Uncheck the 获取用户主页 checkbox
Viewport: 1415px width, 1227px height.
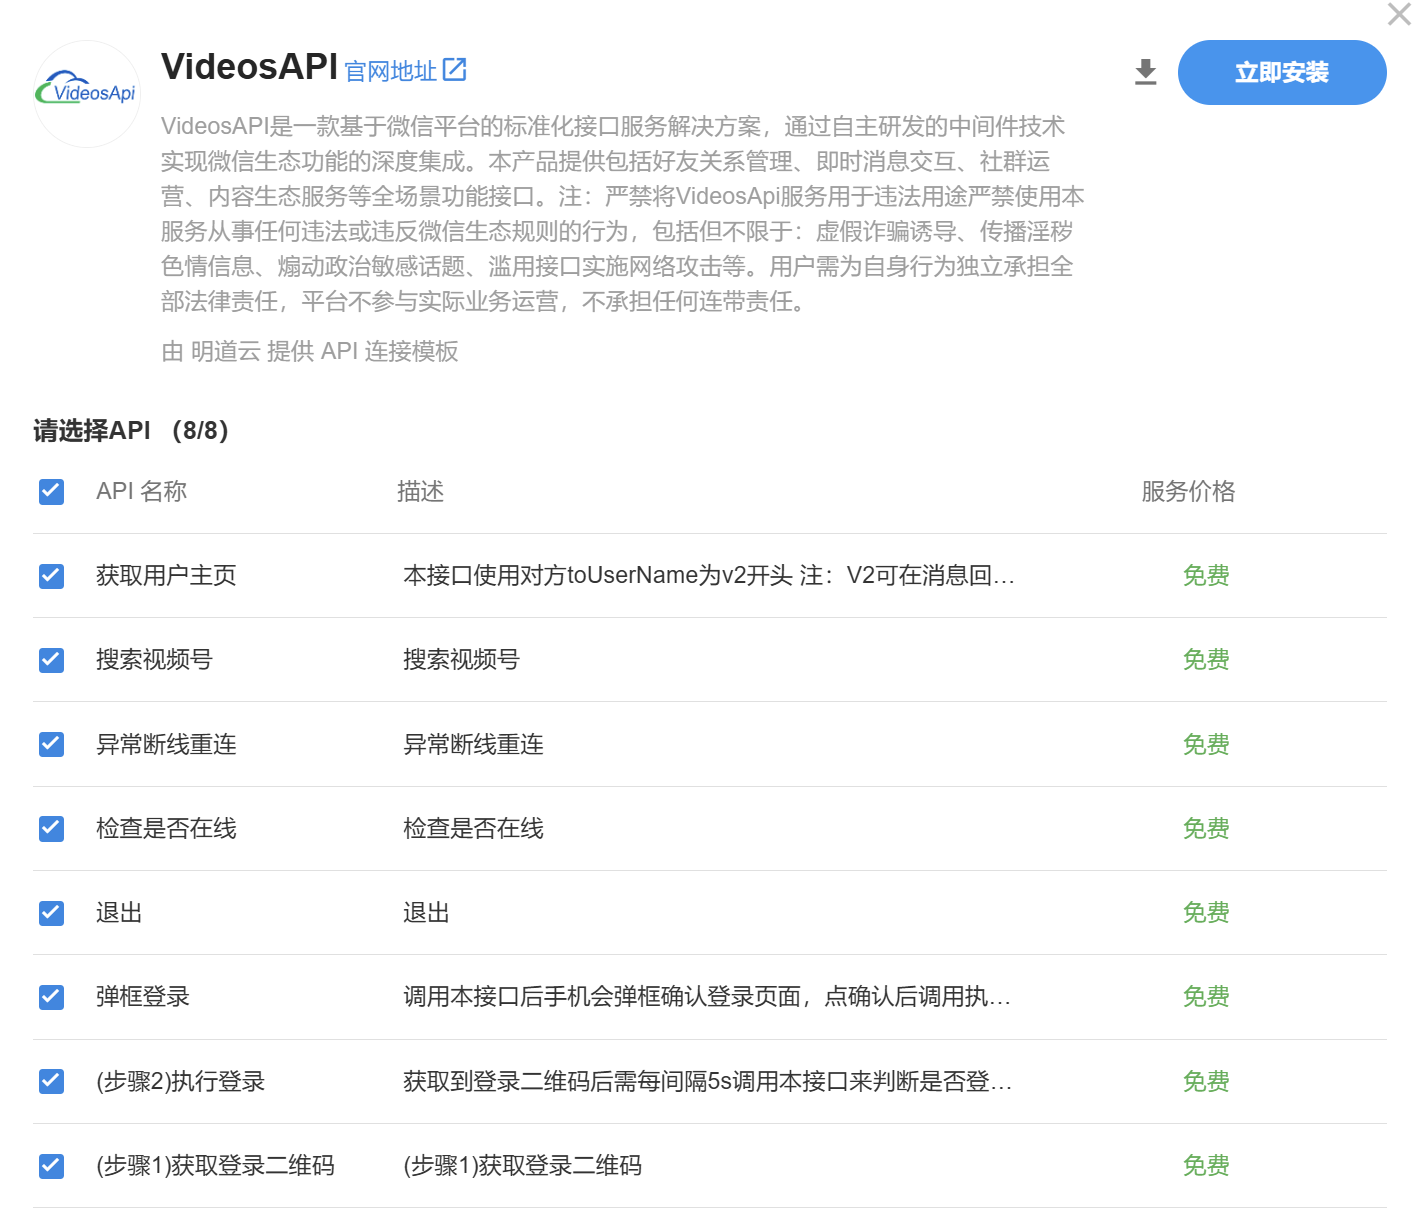click(x=51, y=576)
